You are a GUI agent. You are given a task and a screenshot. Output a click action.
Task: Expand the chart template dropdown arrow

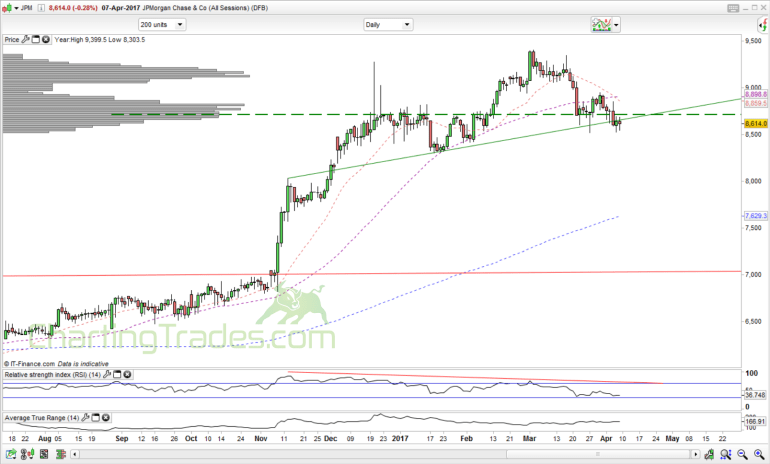point(616,25)
